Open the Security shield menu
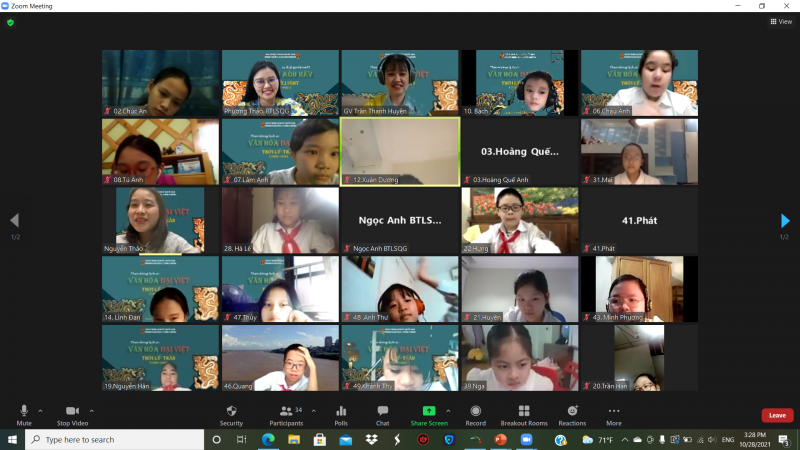This screenshot has width=800, height=450. [231, 415]
